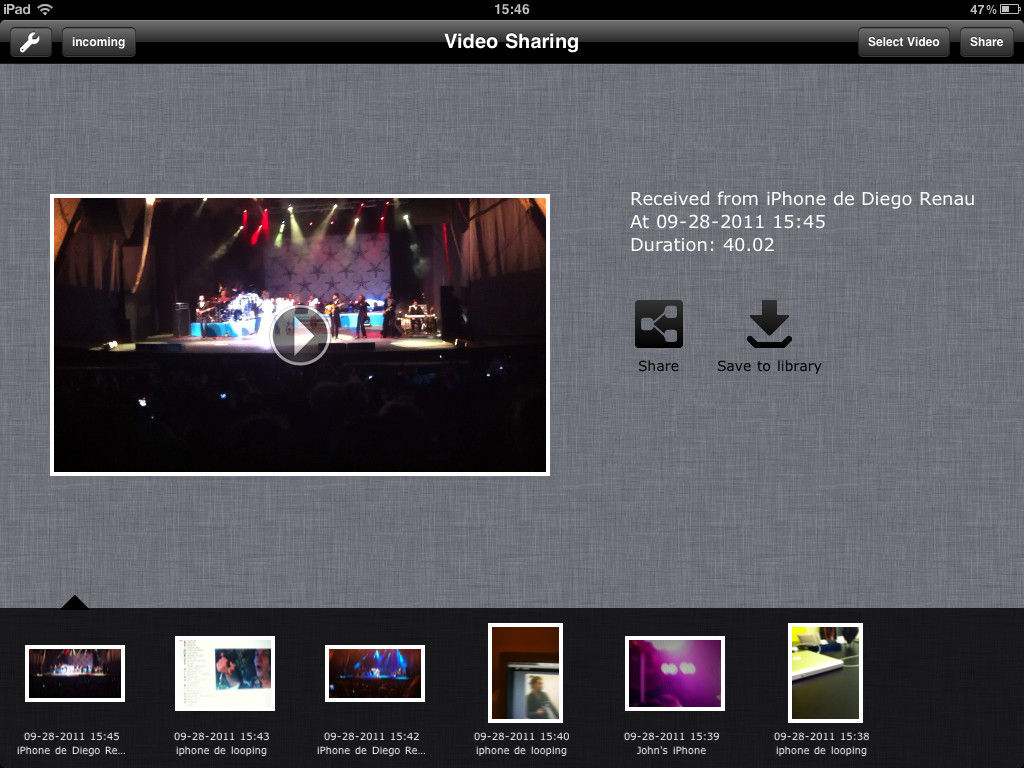Open settings via the wrench icon

coord(31,42)
